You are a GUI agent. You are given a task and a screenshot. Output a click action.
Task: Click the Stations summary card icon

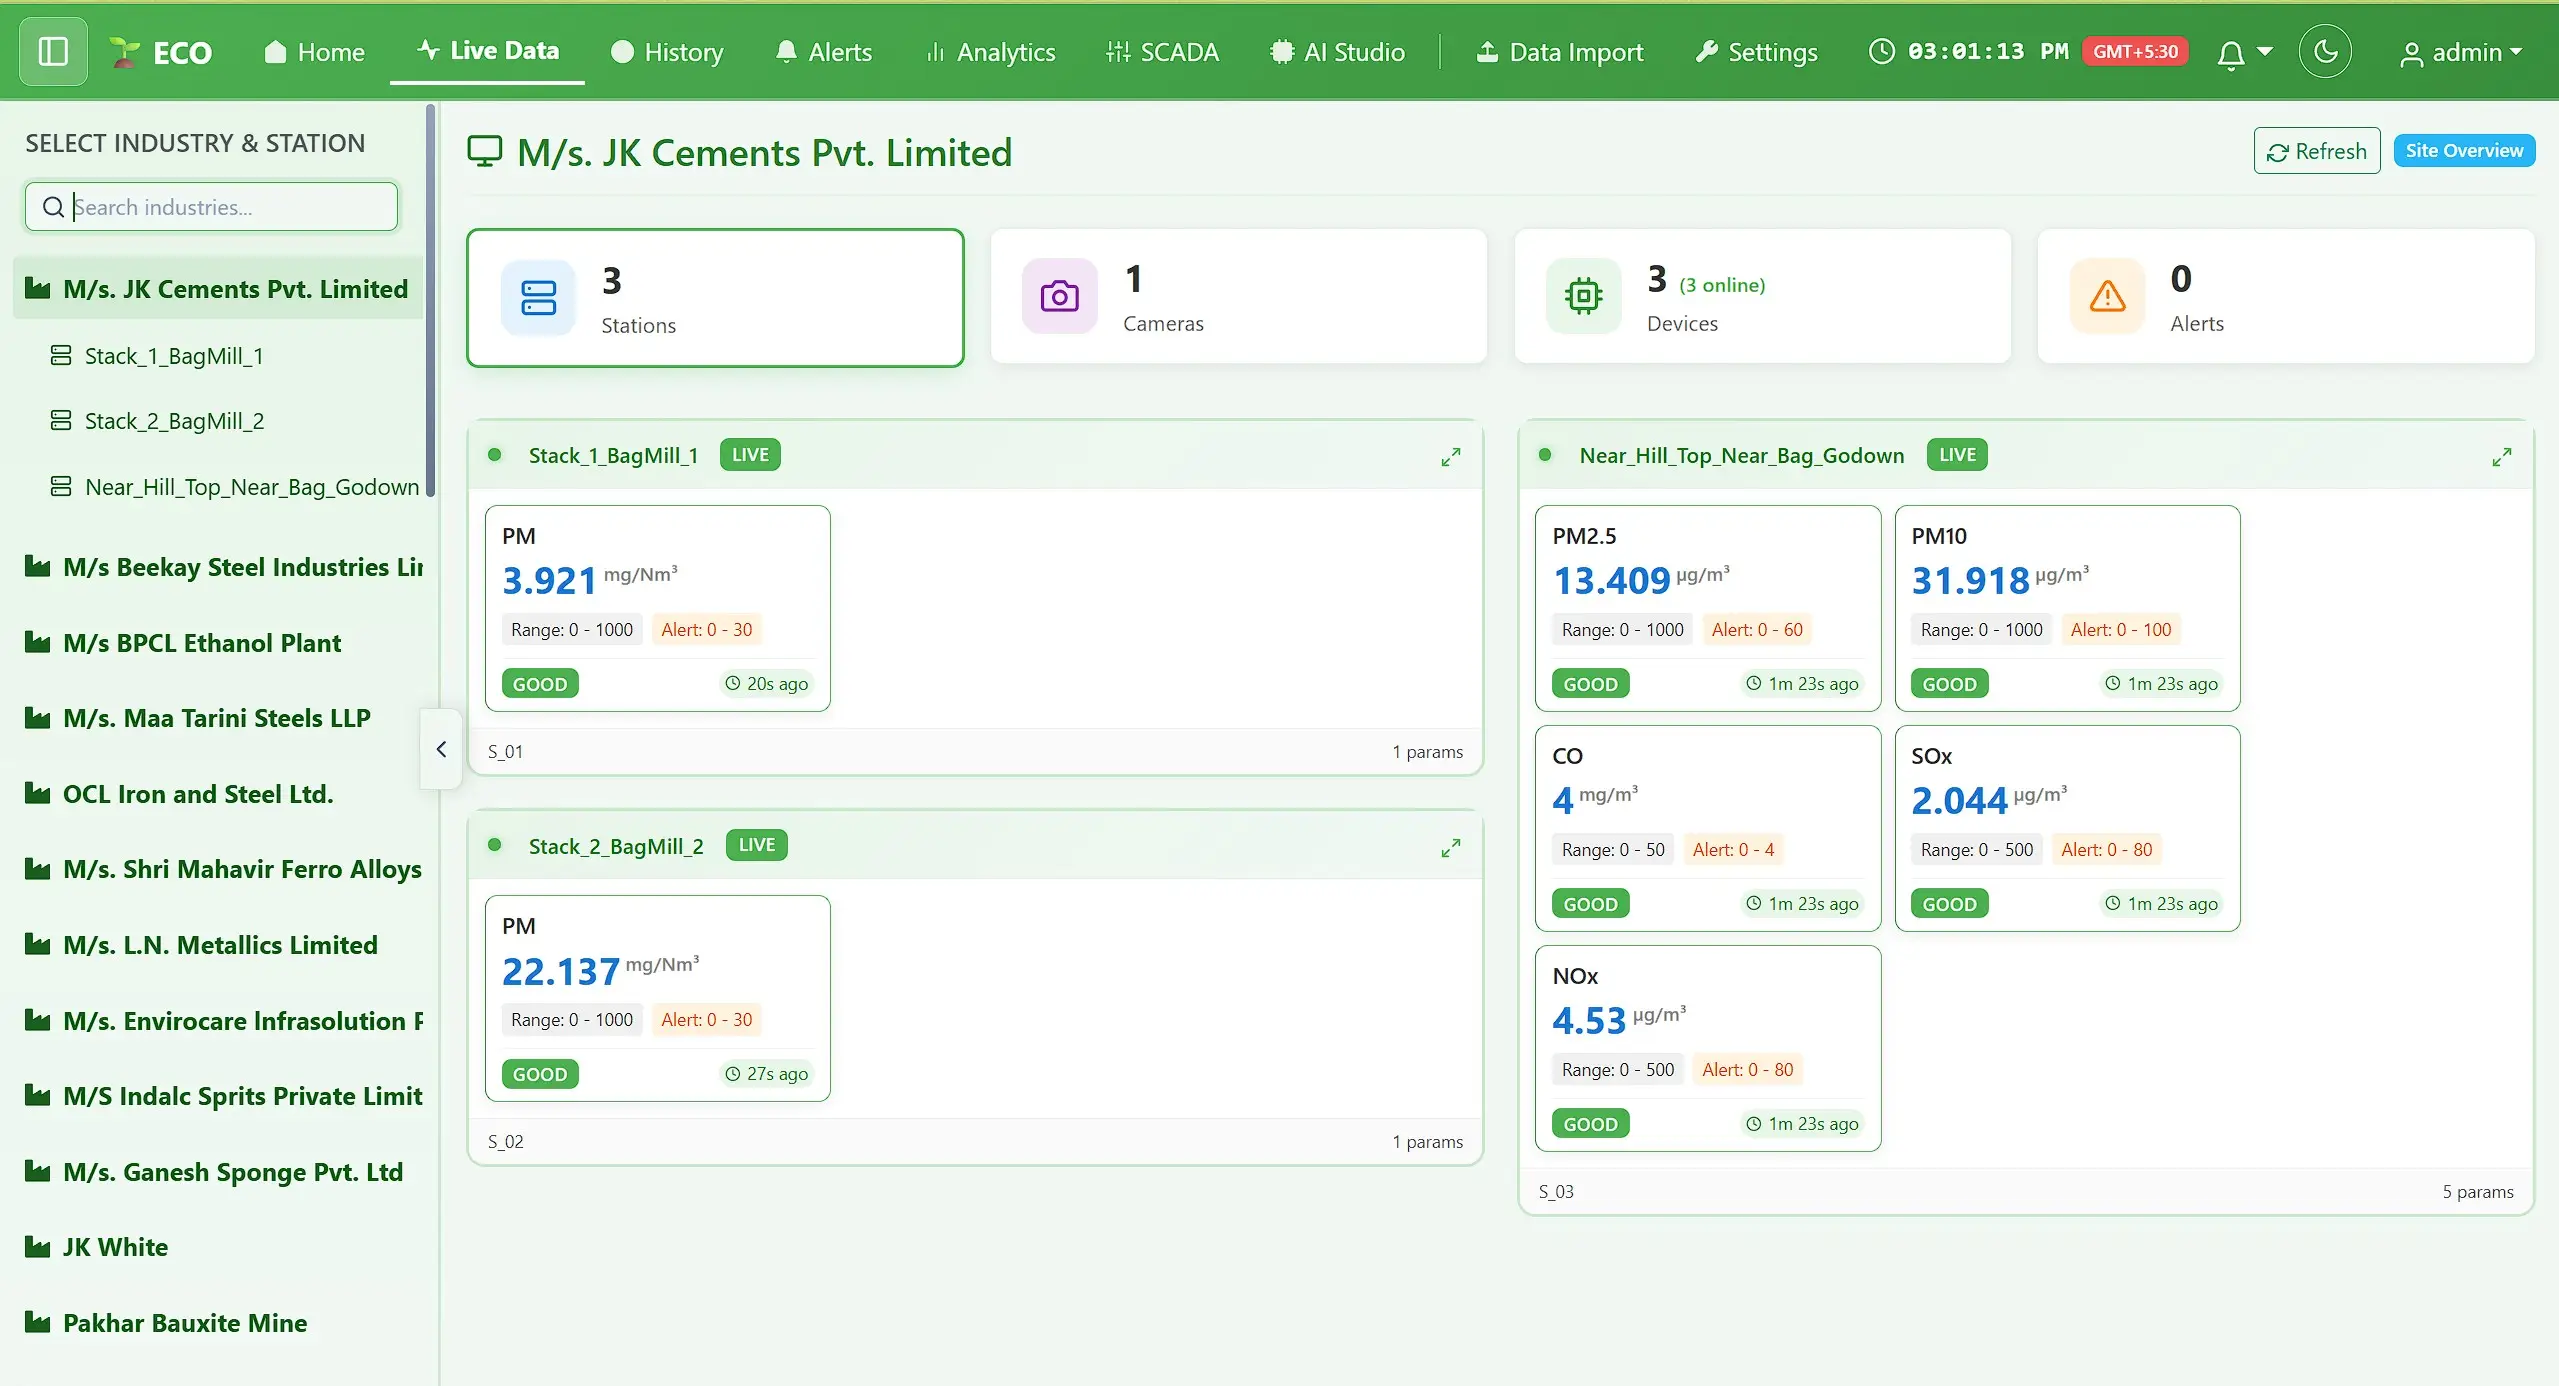[x=538, y=298]
